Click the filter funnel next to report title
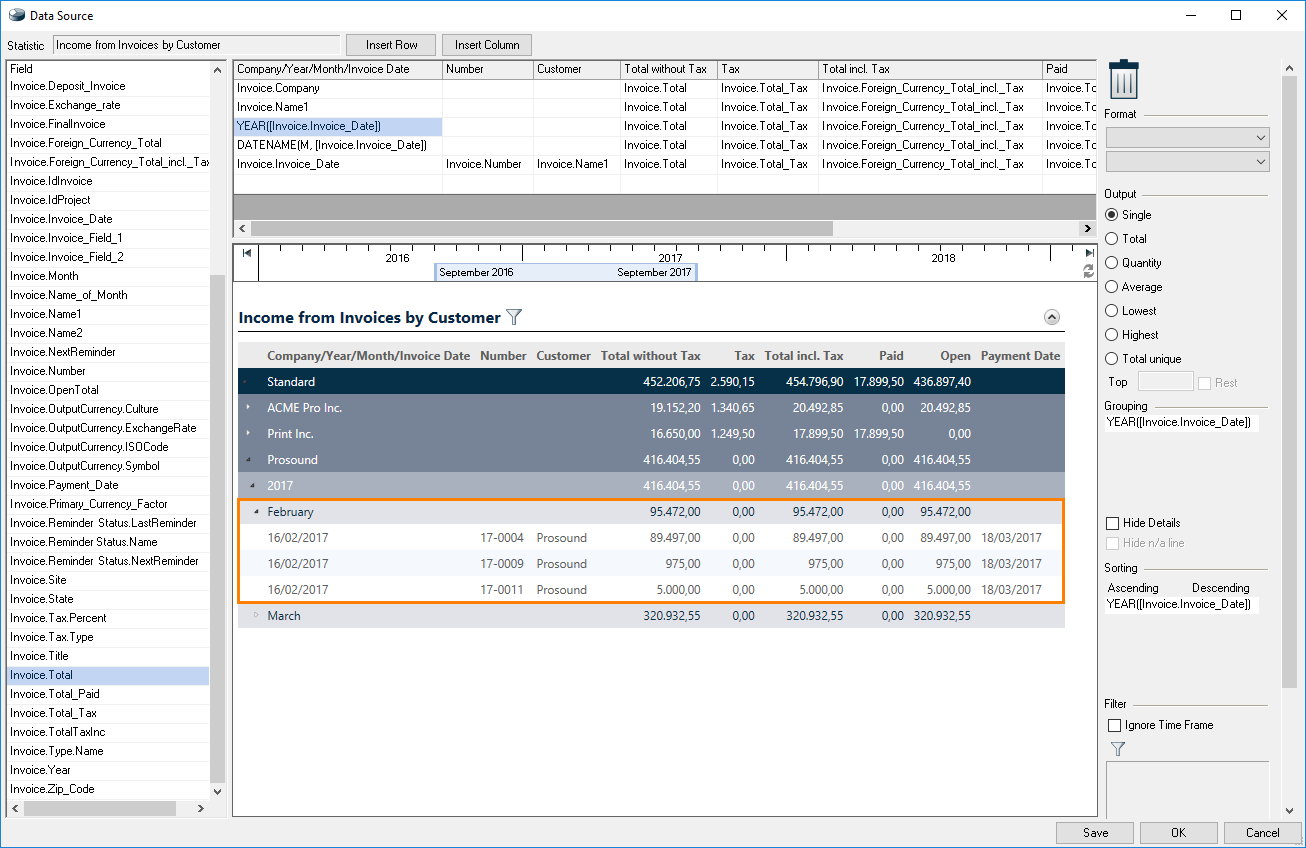1306x848 pixels. (x=514, y=317)
